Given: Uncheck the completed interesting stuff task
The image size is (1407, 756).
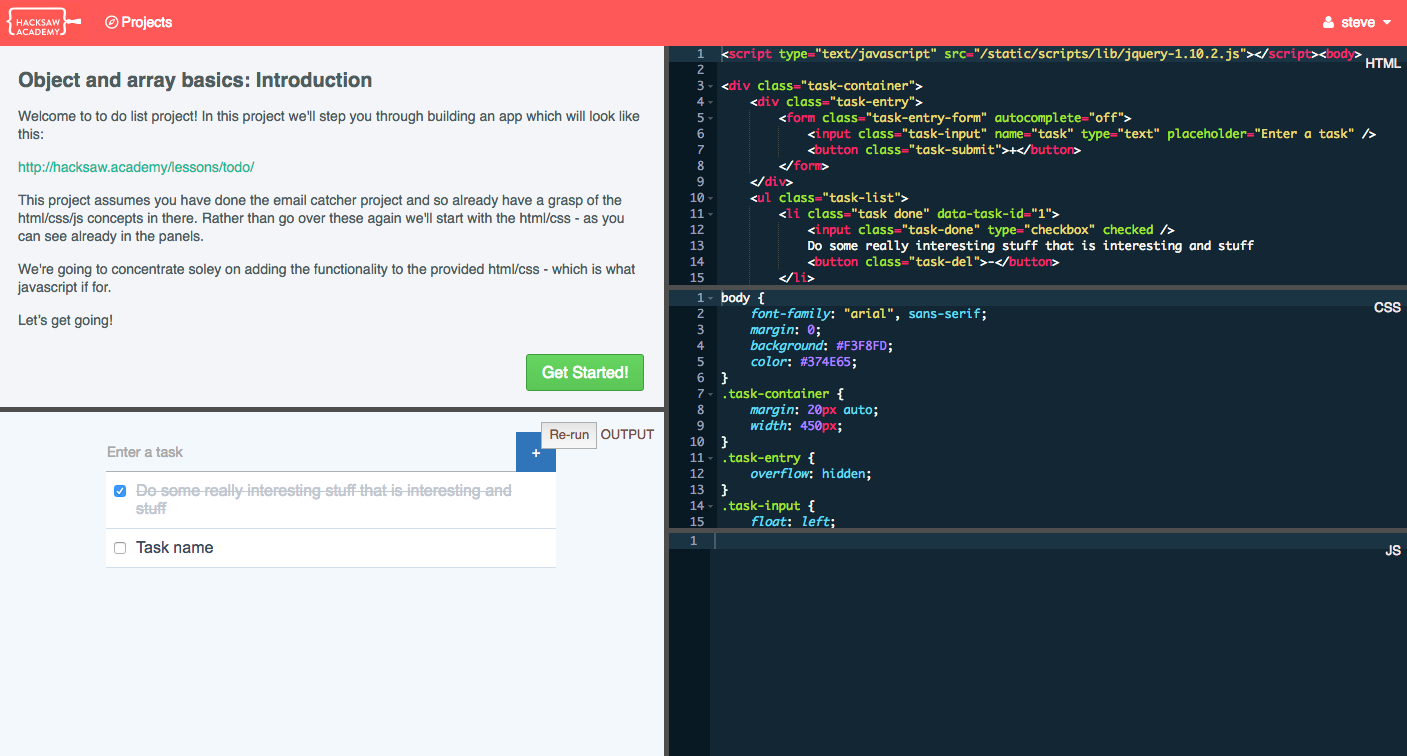Looking at the screenshot, I should click(120, 491).
